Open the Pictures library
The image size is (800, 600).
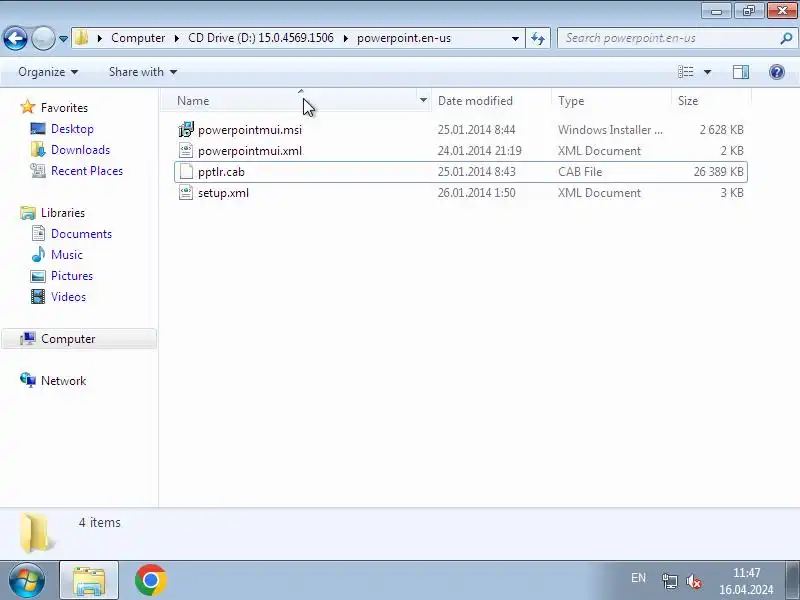(72, 276)
